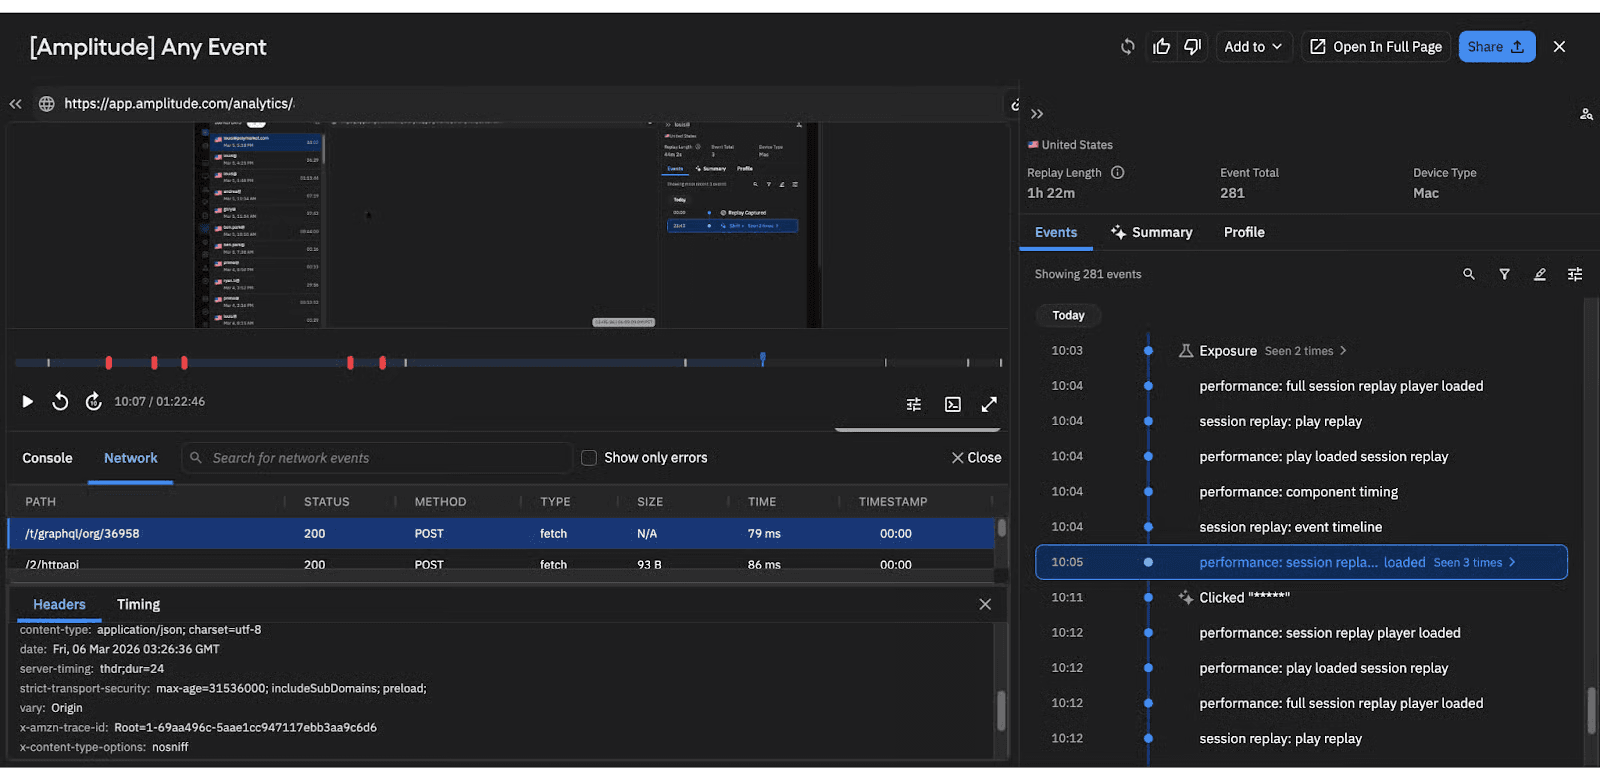Screen dimensions: 1600x768
Task: Collapse the right panel with double chevron
Action: [x=1037, y=114]
